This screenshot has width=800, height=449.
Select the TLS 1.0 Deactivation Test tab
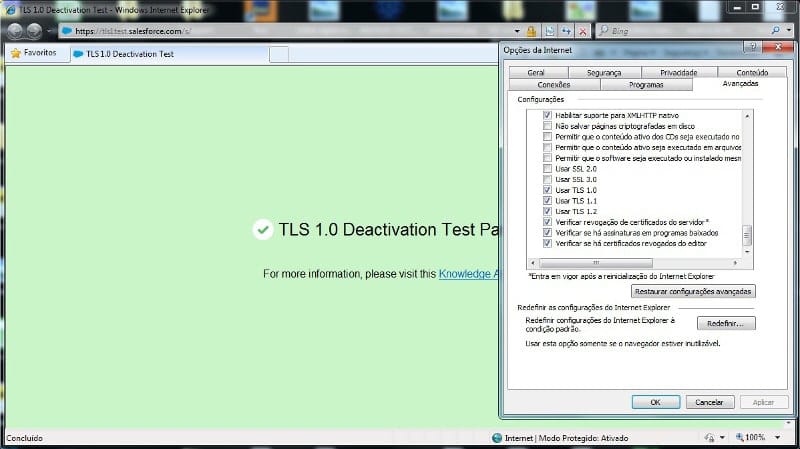tap(169, 54)
